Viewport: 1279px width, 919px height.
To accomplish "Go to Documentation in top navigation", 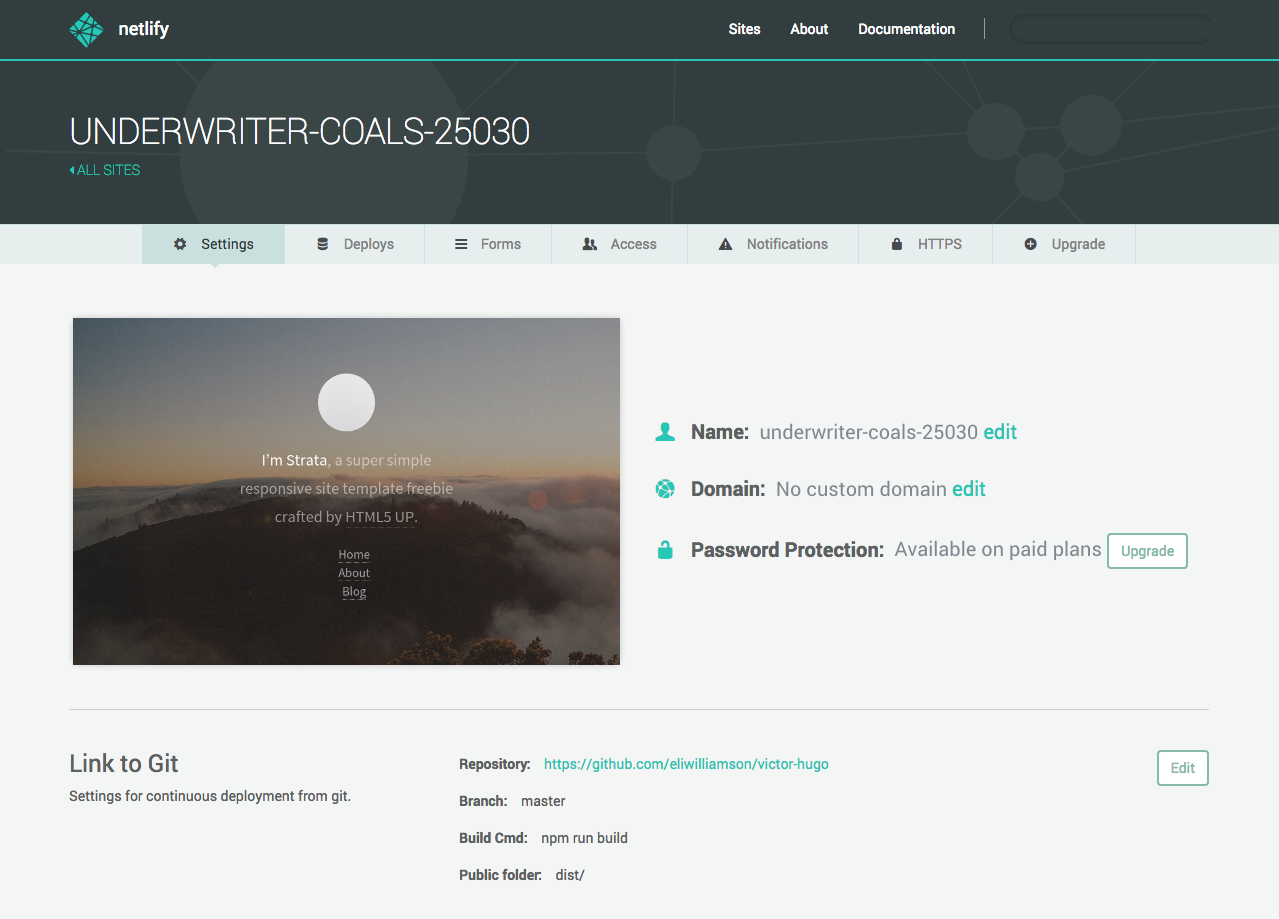I will point(906,29).
